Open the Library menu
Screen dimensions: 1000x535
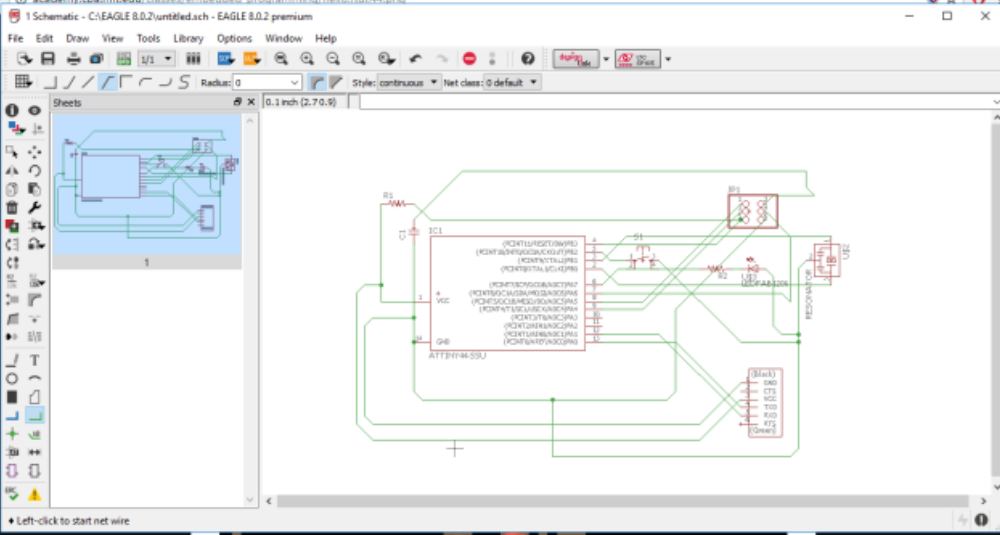coord(188,38)
